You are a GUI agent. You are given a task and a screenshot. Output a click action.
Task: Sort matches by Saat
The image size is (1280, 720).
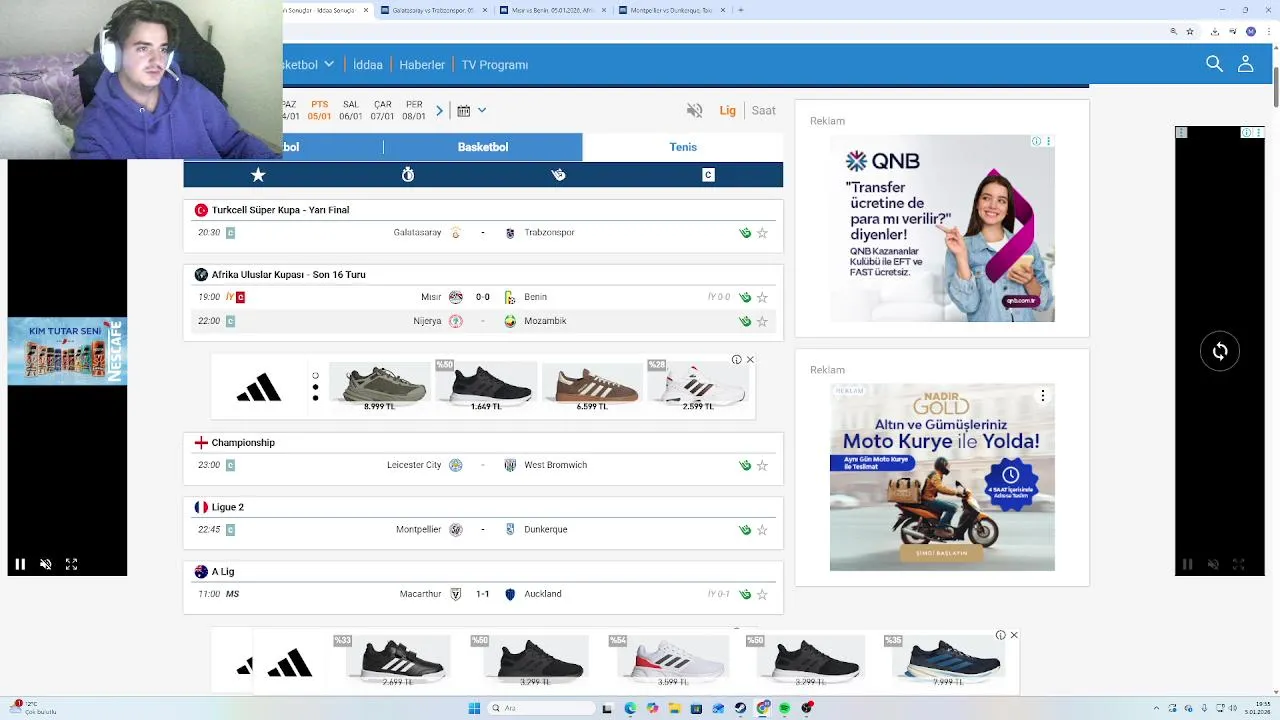tap(763, 110)
